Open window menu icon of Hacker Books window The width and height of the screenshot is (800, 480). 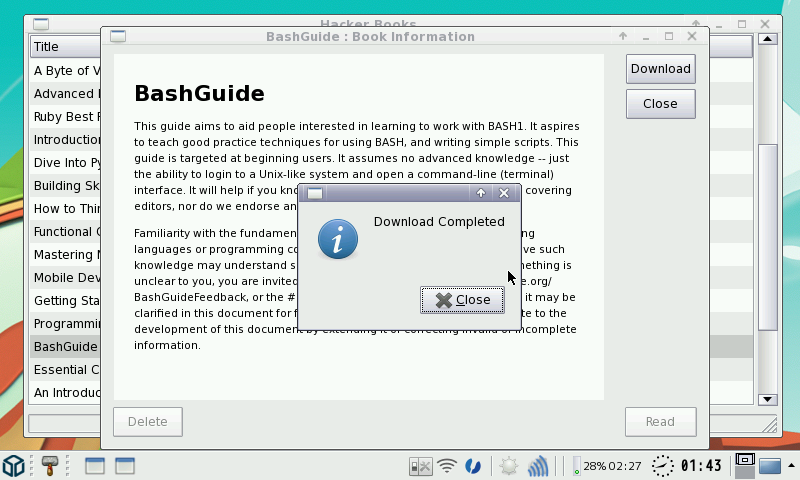point(41,23)
